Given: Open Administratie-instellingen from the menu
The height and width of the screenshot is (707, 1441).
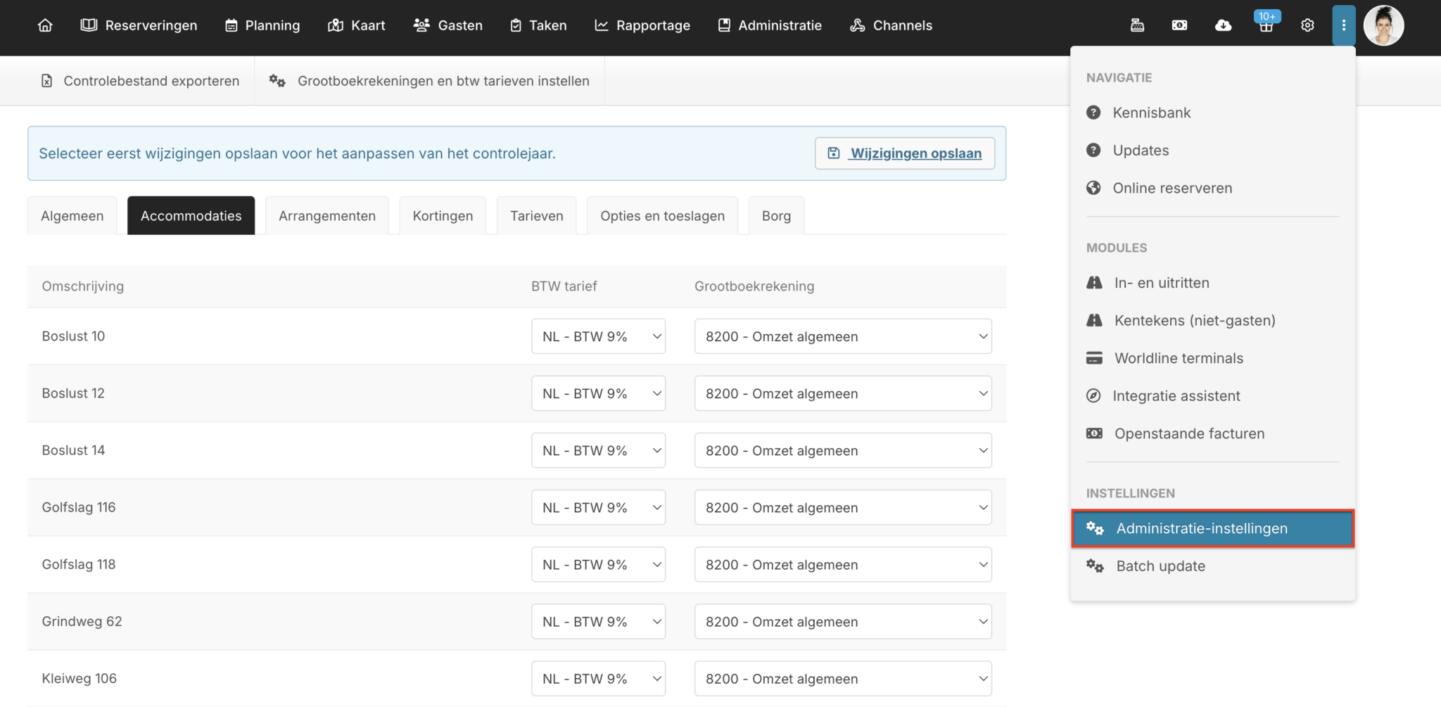Looking at the screenshot, I should pyautogui.click(x=1212, y=528).
